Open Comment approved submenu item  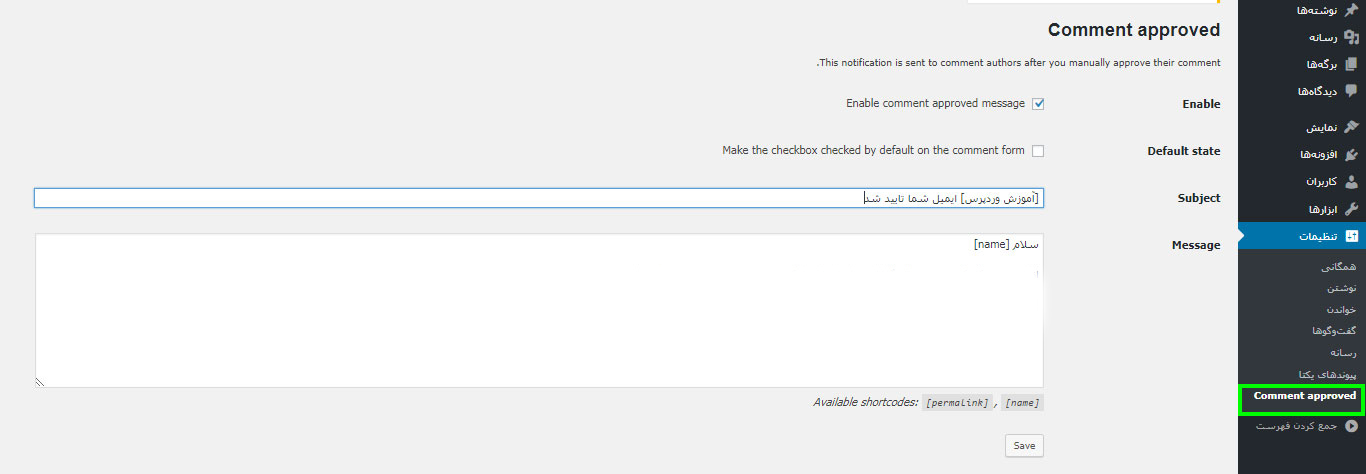[1305, 396]
